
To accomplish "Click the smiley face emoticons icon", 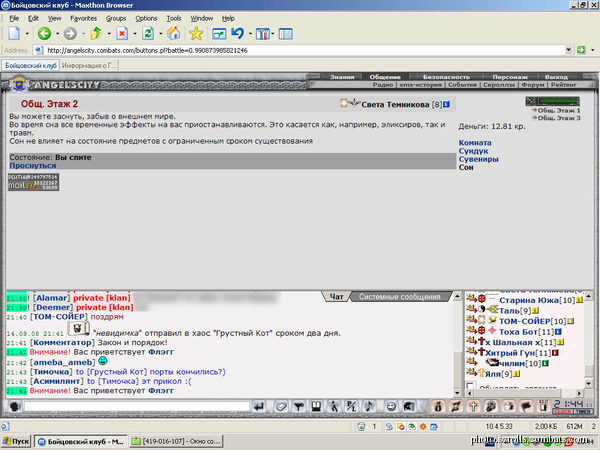I will click(x=391, y=406).
